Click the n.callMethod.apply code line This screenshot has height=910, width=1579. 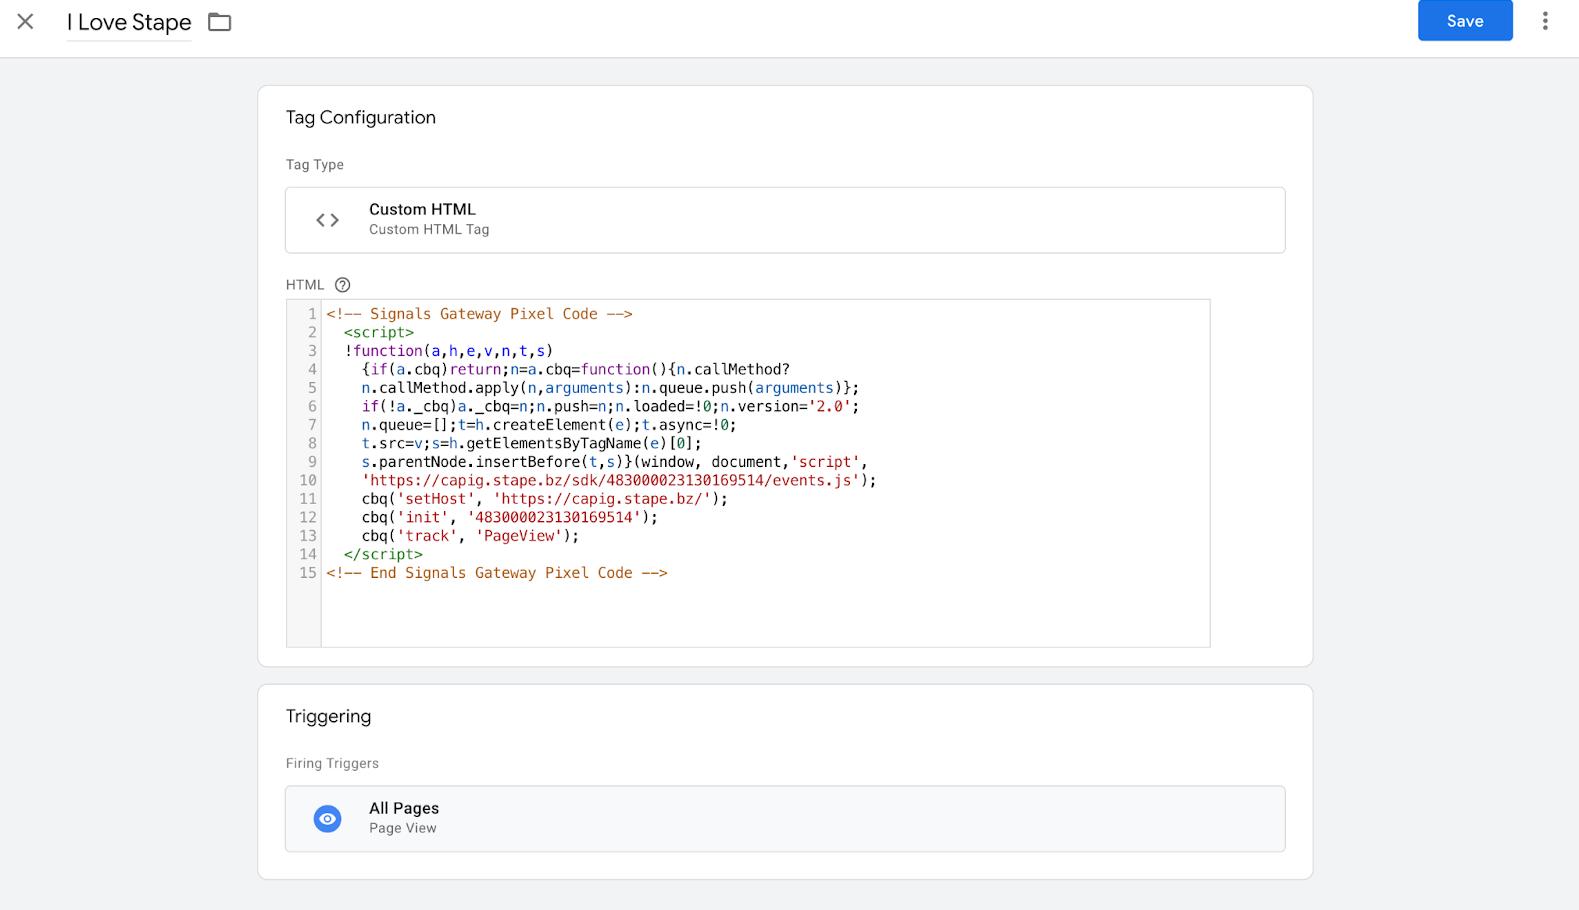[x=610, y=388]
